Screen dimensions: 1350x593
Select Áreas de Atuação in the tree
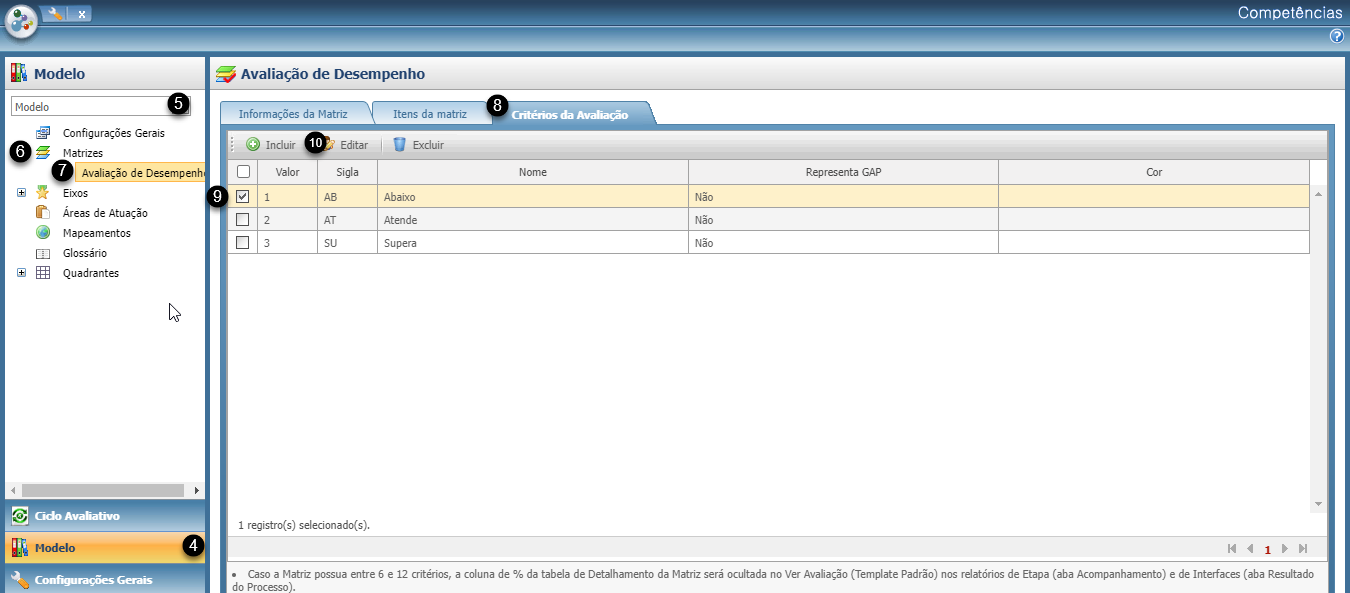point(105,213)
